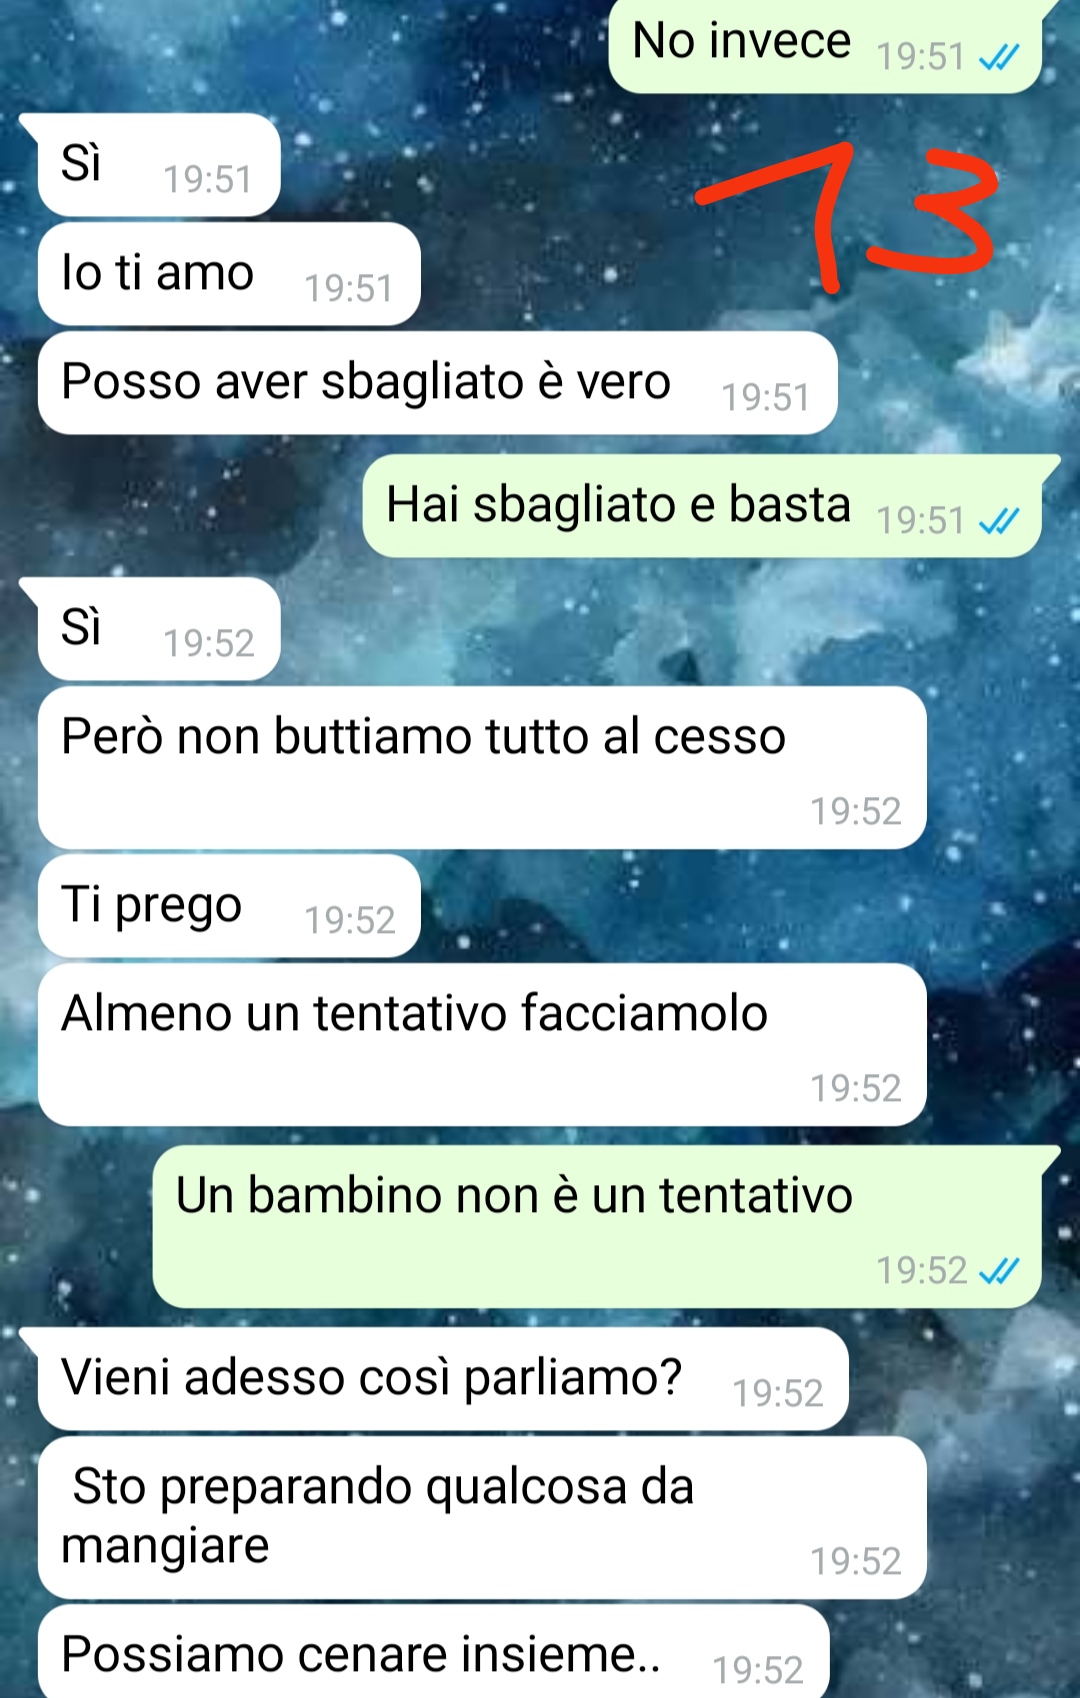This screenshot has height=1698, width=1080.
Task: Tap the first 'Sì' message at 19:51
Action: (x=159, y=165)
